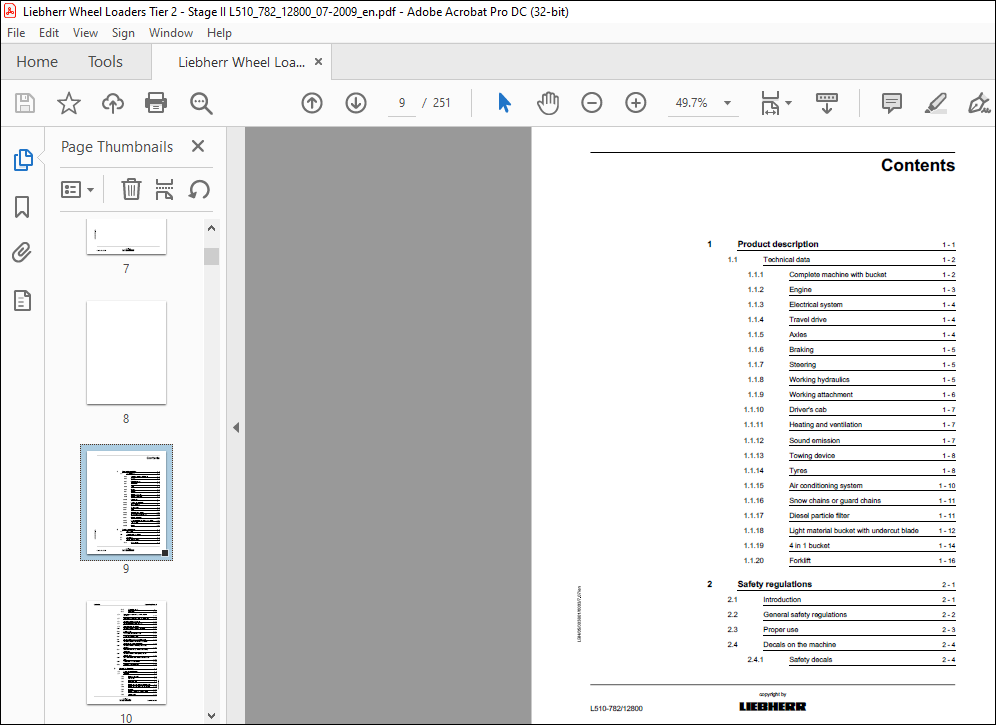Open Product description contents link
996x725 pixels.
click(x=777, y=244)
